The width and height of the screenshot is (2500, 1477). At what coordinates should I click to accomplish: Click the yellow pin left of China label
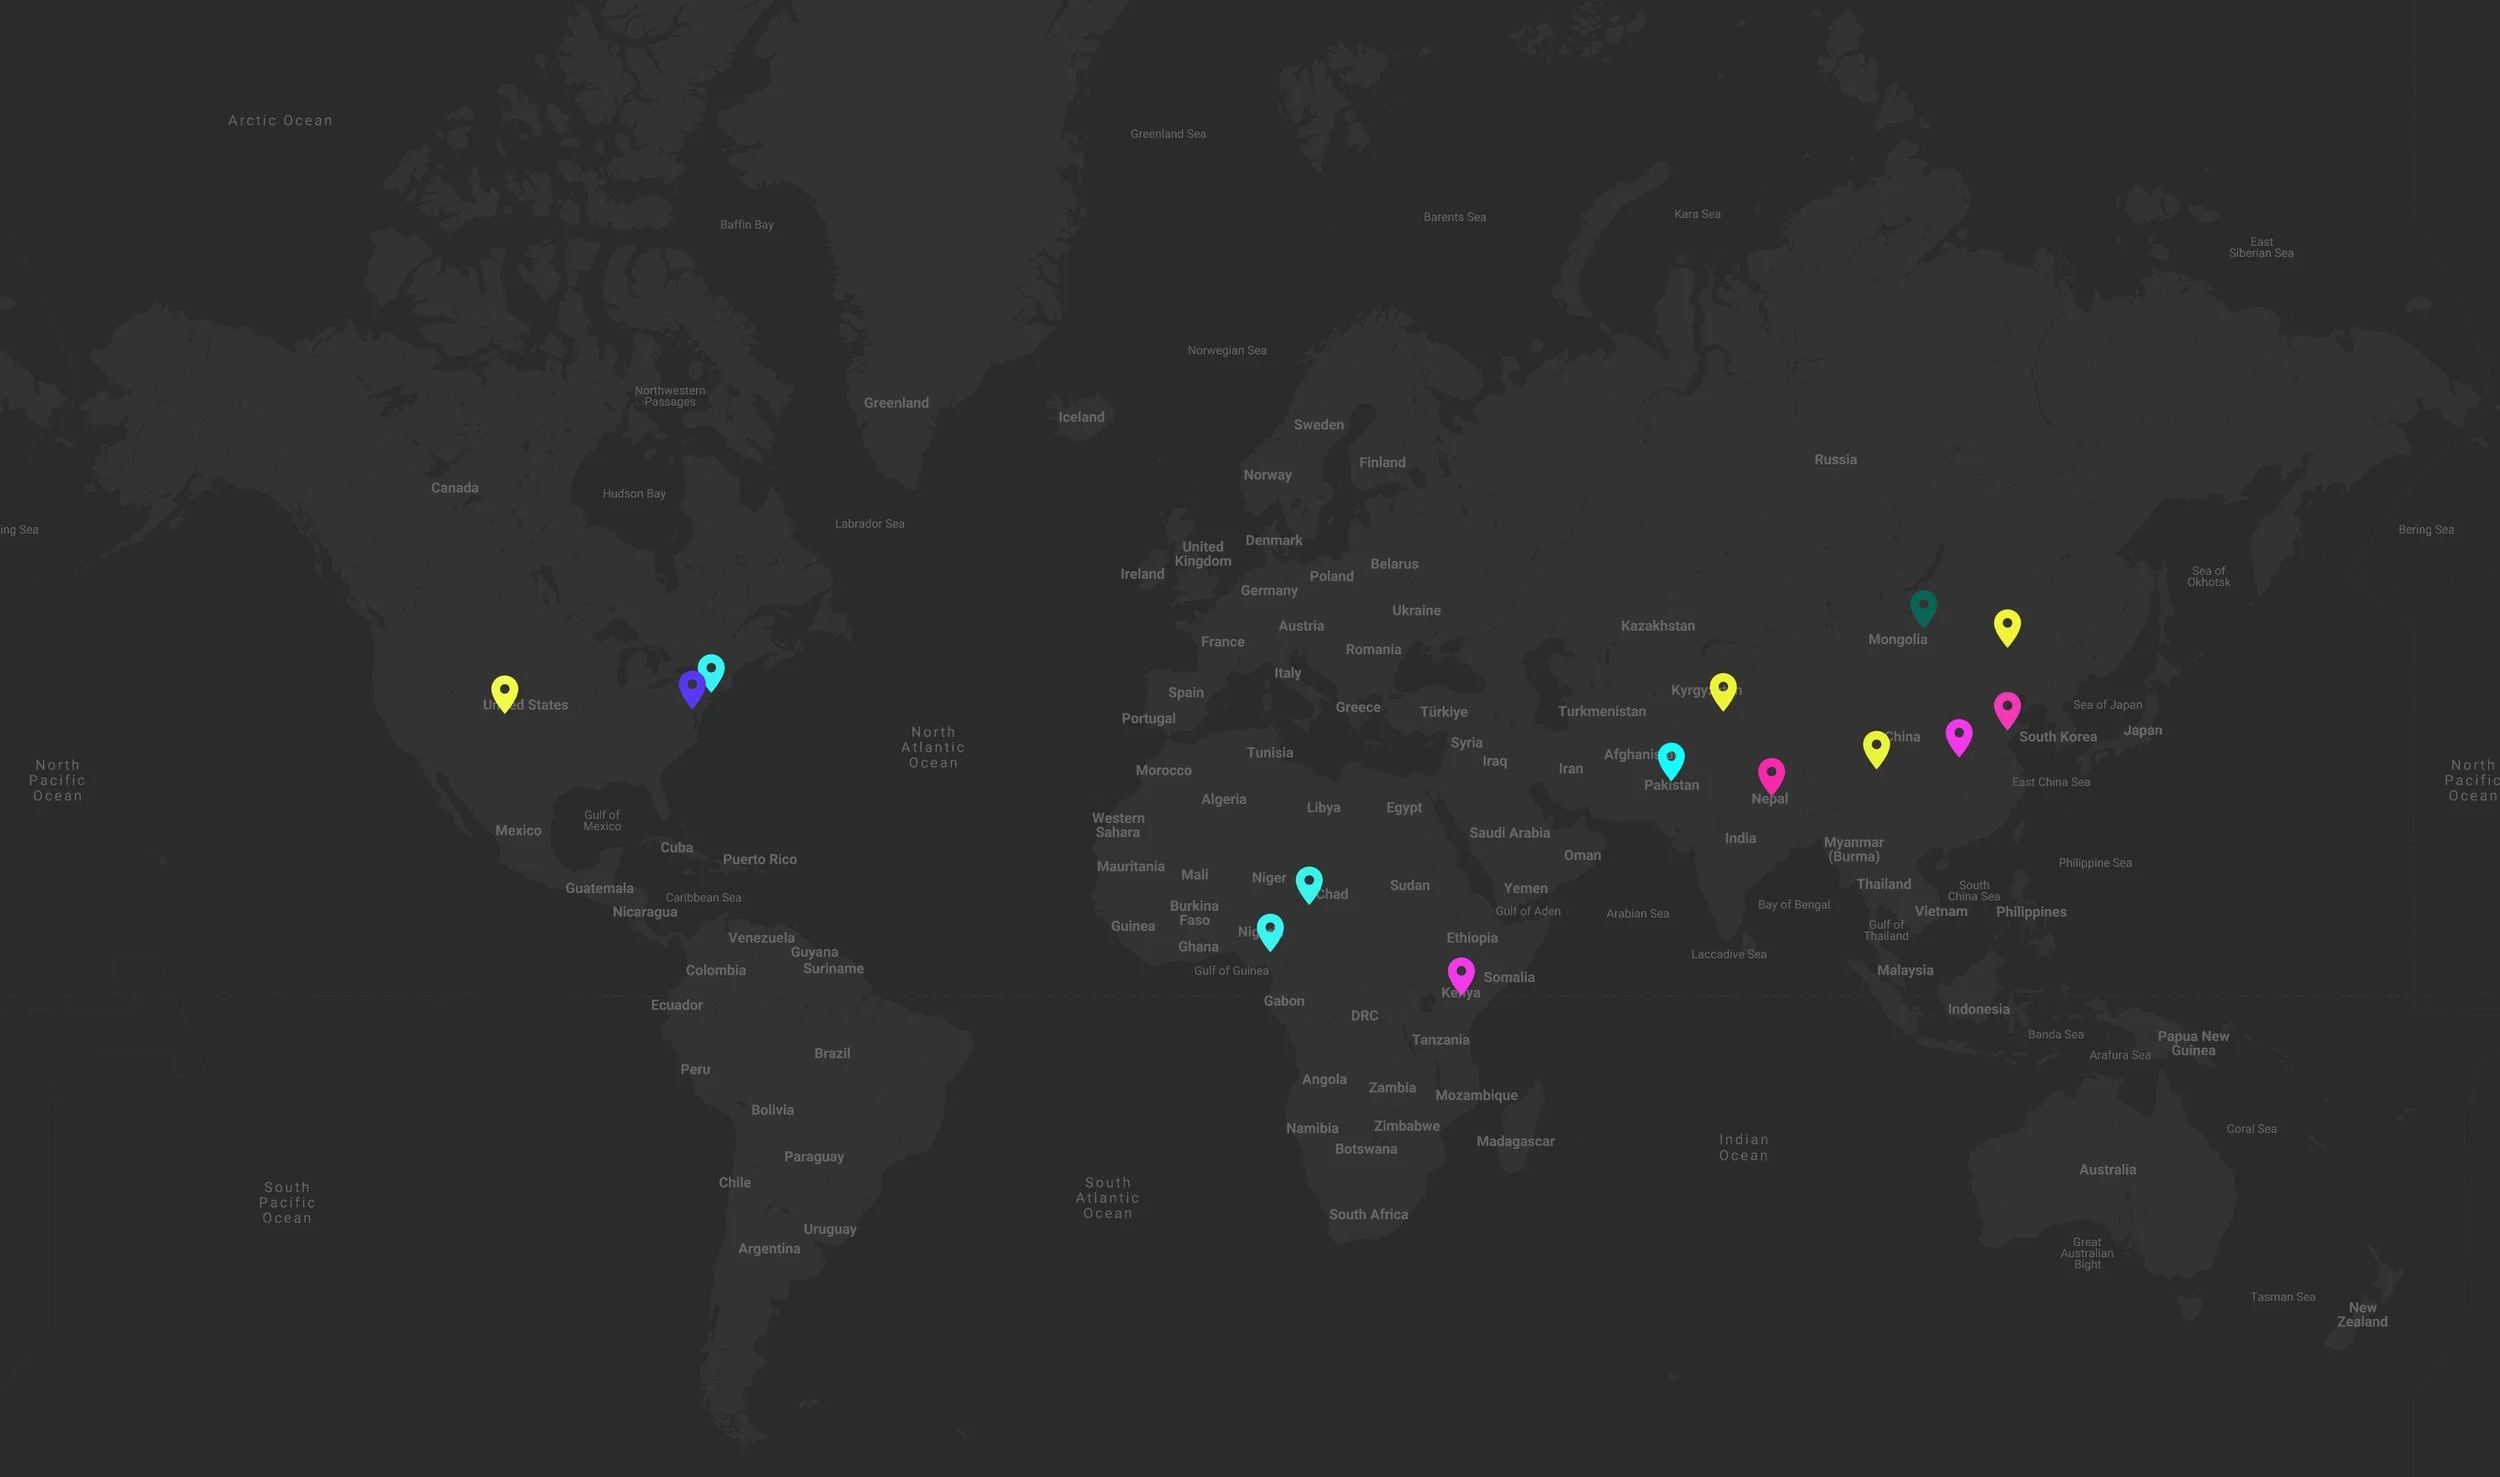(1876, 747)
